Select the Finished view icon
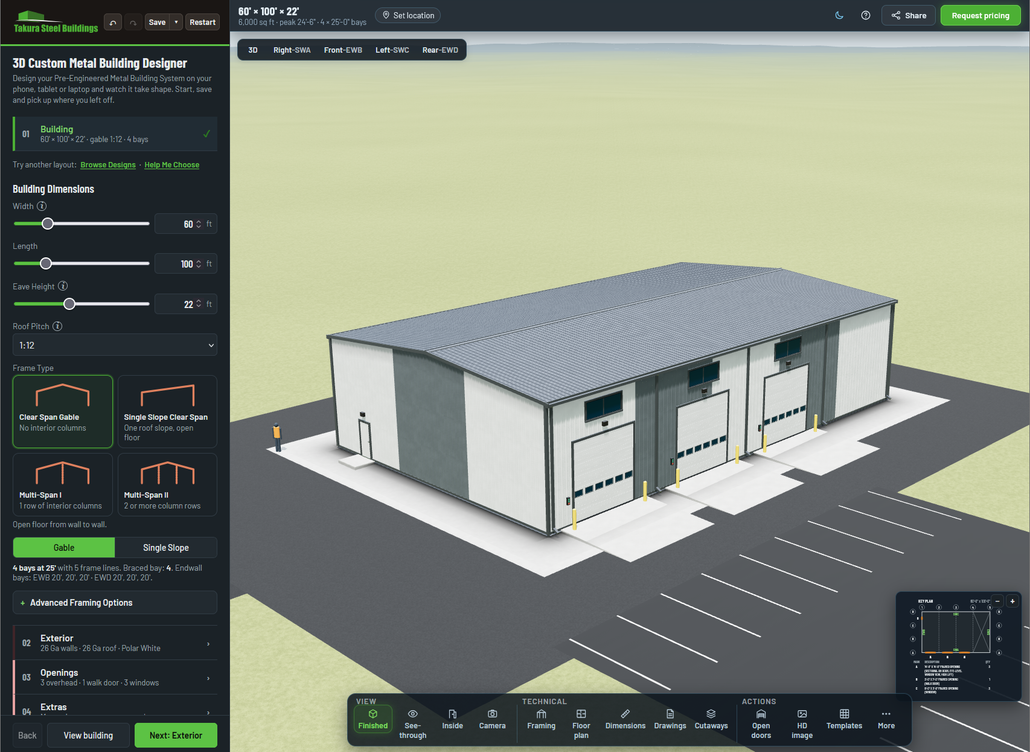The height and width of the screenshot is (752, 1030). point(372,719)
